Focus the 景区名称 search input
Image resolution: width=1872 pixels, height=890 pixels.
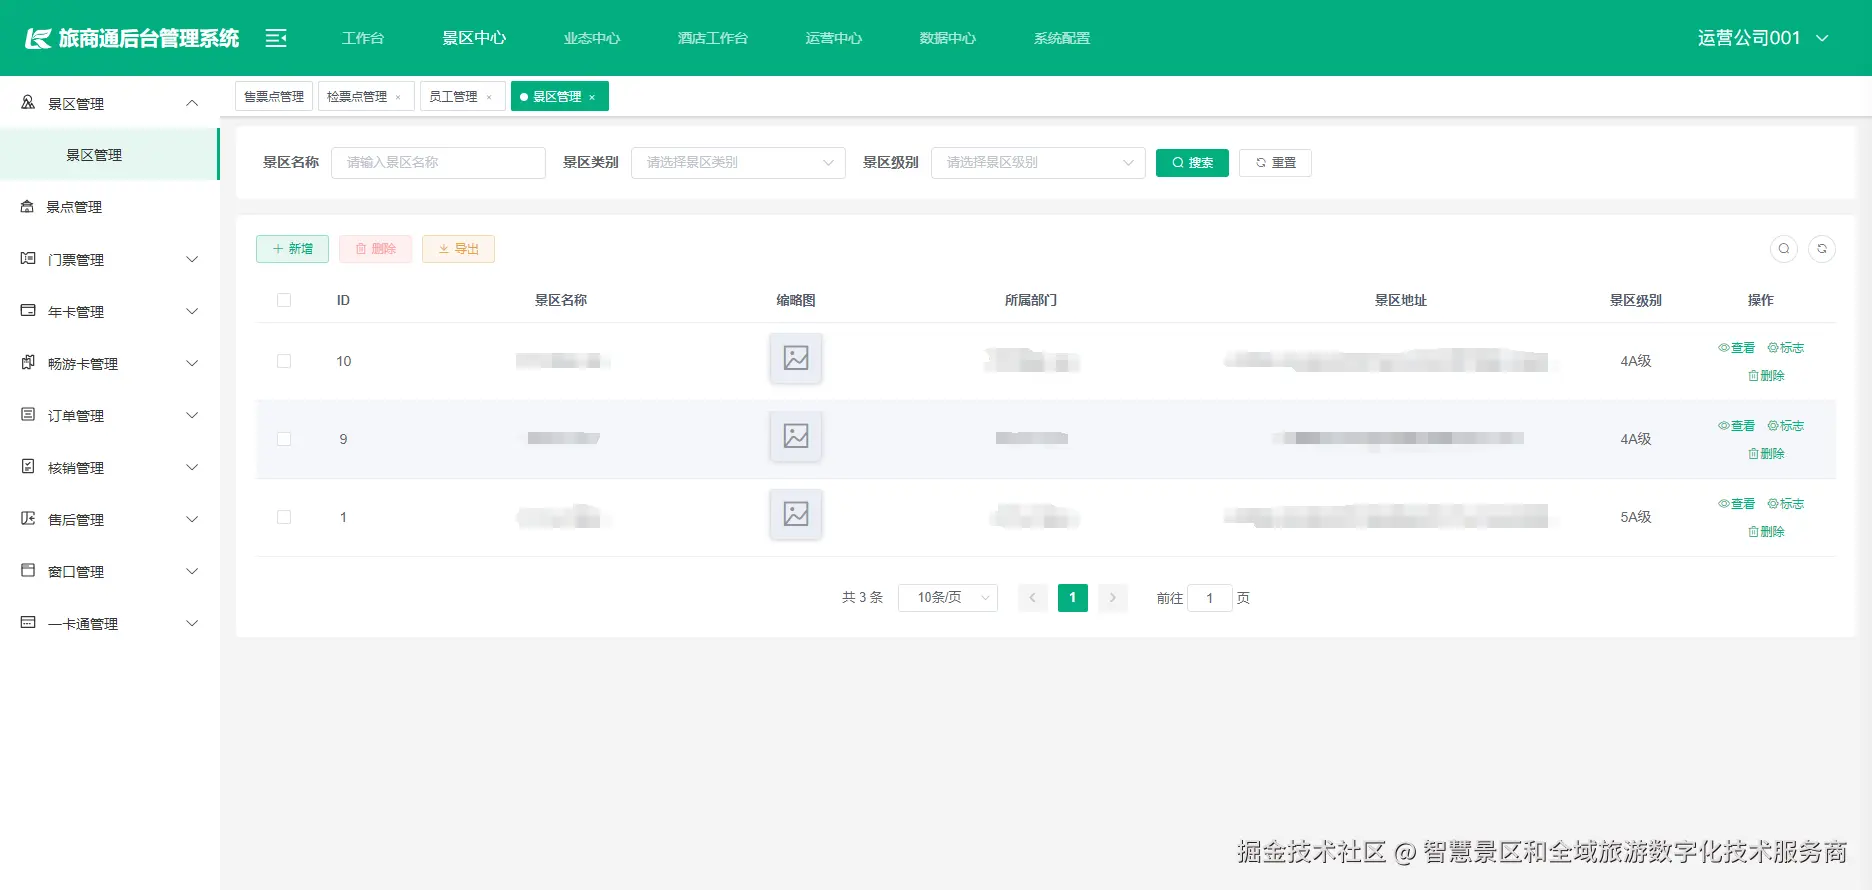click(x=438, y=163)
